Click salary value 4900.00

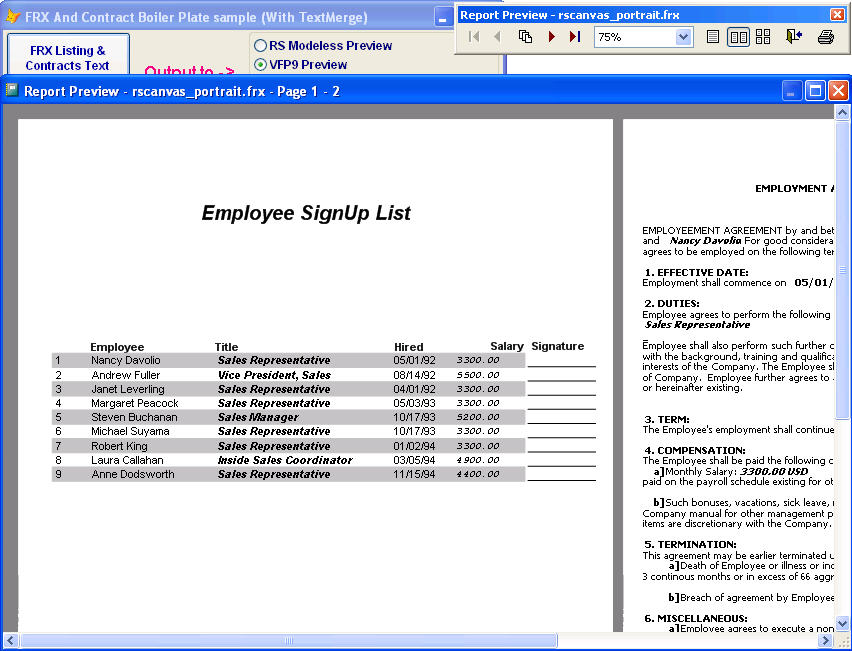478,460
